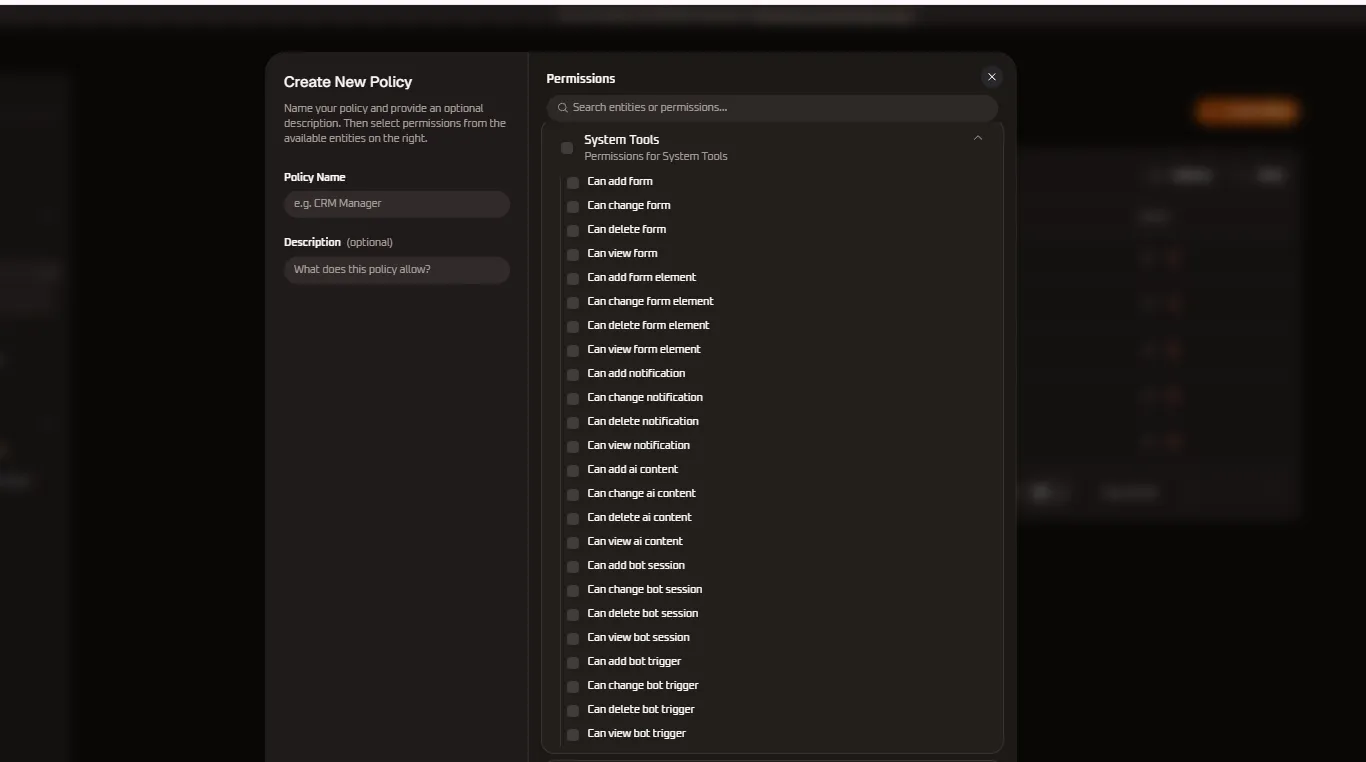Close the Create New Policy dialog

click(x=991, y=77)
